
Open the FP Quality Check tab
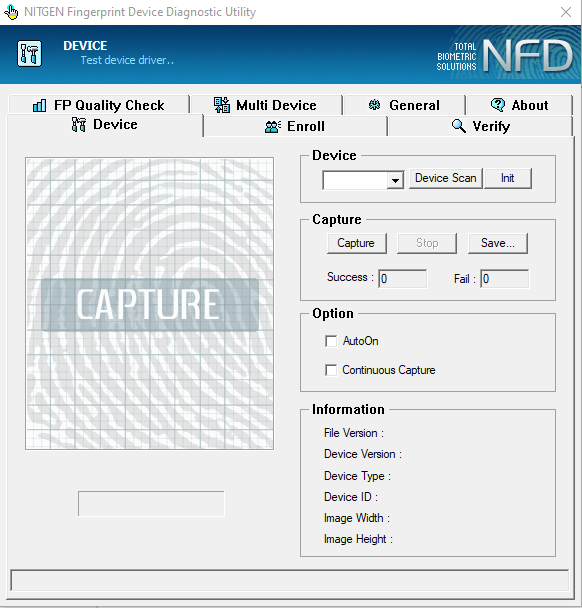99,105
